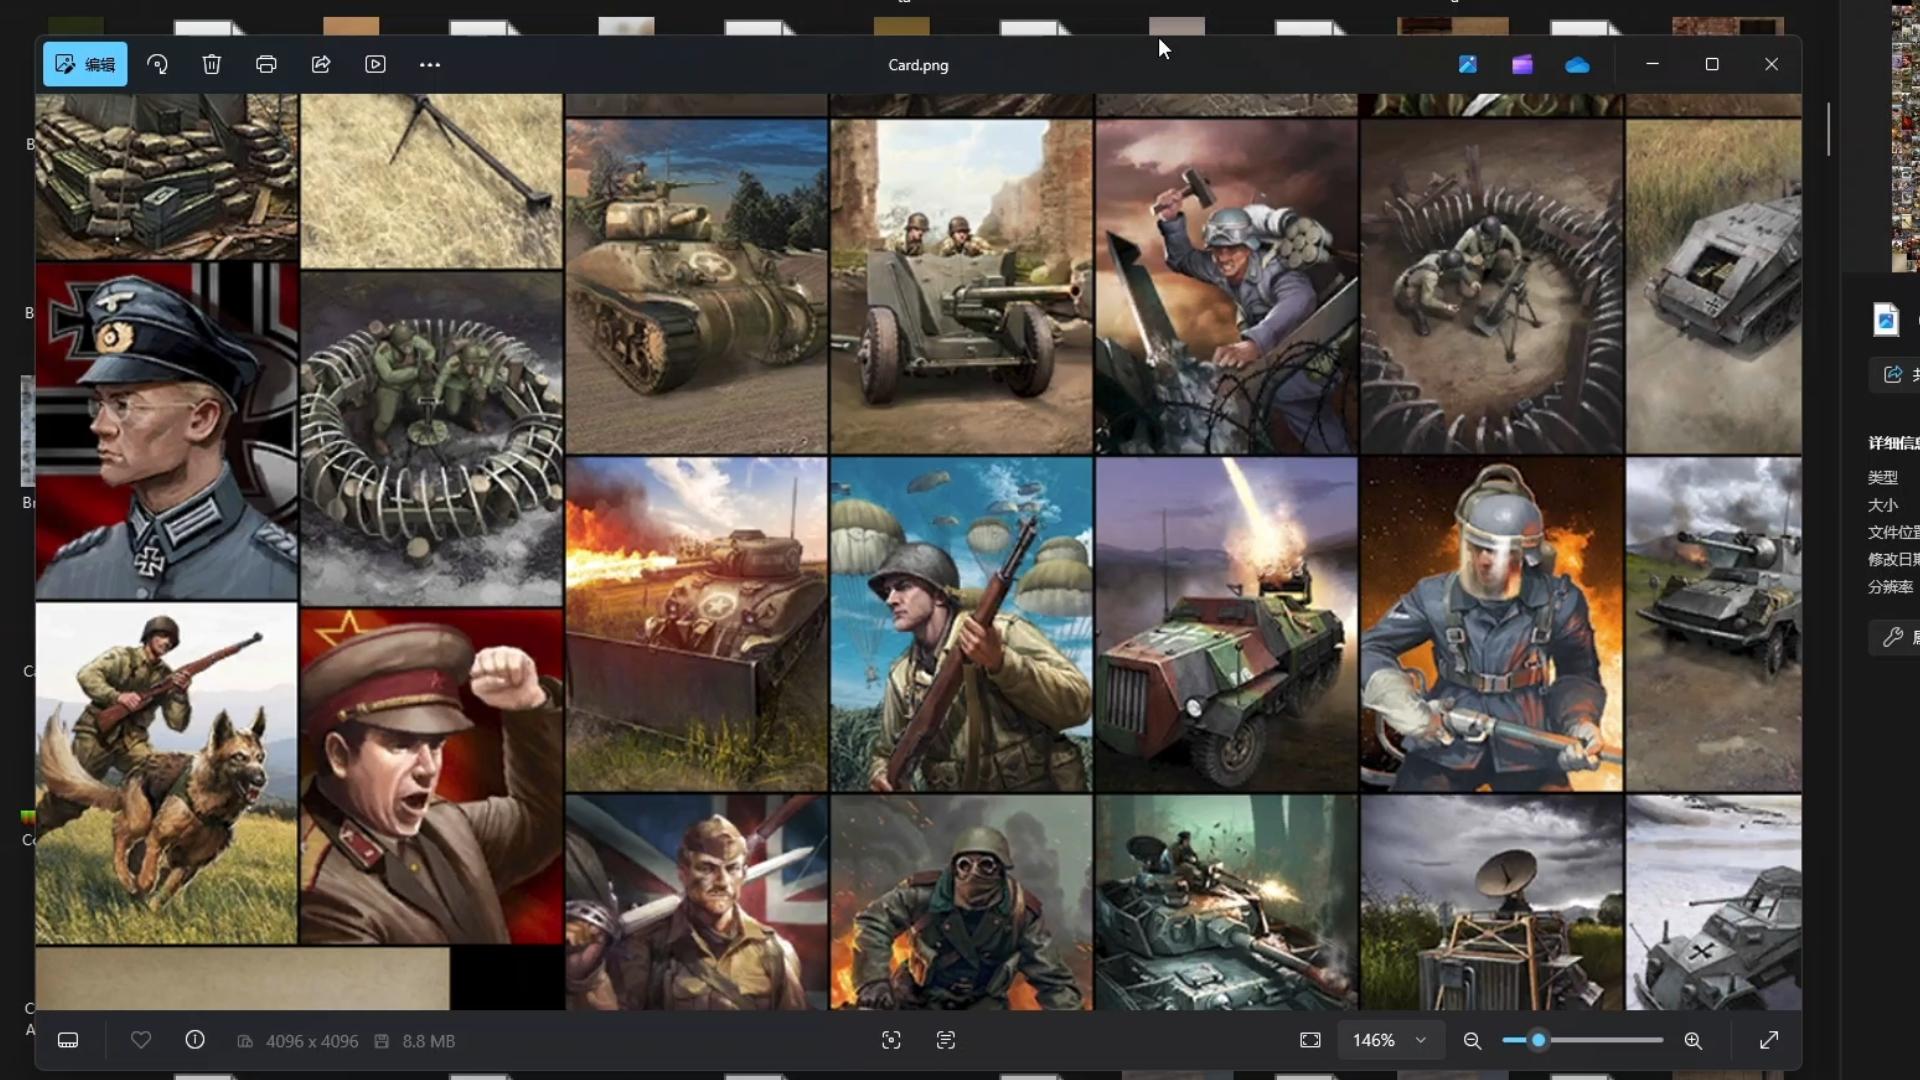Zoom in with the plus magnifier icon
This screenshot has height=1080, width=1920.
(x=1693, y=1040)
